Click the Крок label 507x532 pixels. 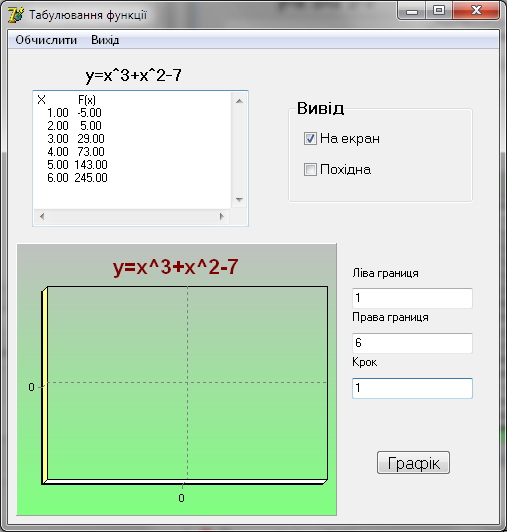click(364, 362)
